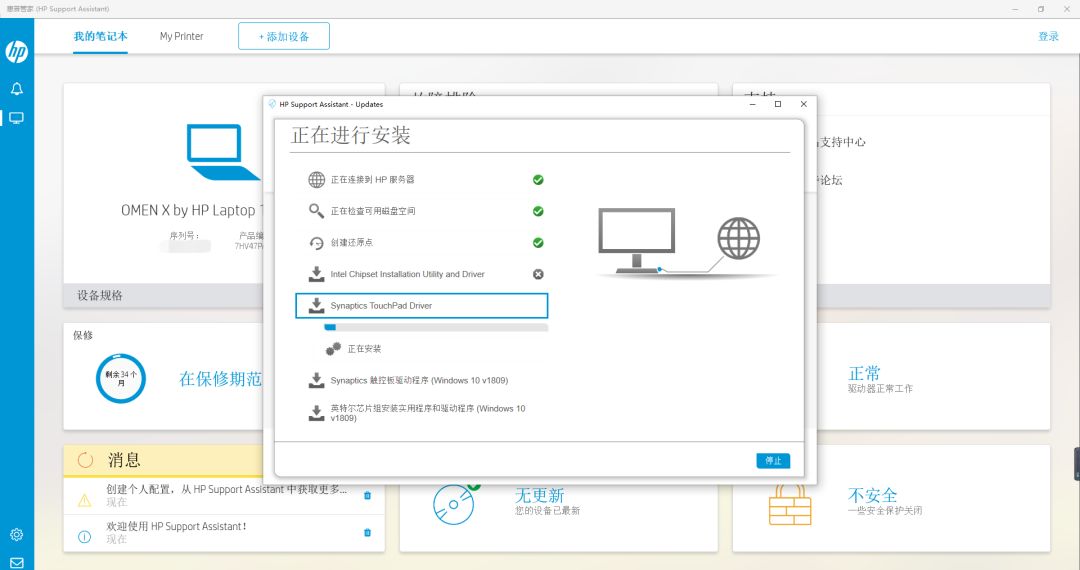This screenshot has height=570, width=1080.
Task: Click globe icon beside 正在连接到 HP 服务器
Action: 316,180
